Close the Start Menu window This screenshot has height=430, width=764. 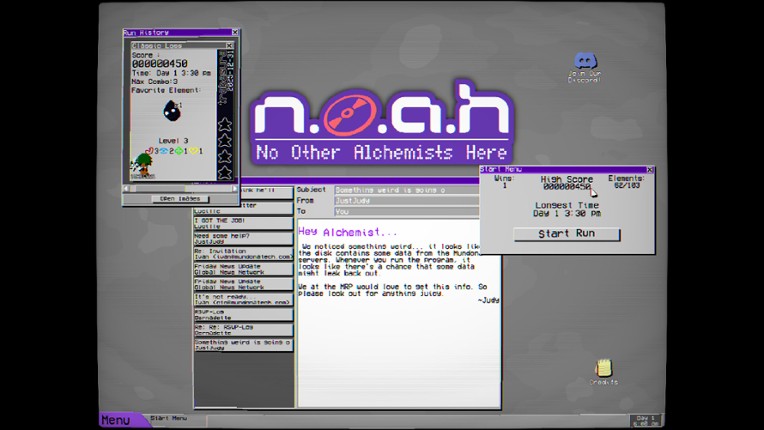tap(651, 170)
